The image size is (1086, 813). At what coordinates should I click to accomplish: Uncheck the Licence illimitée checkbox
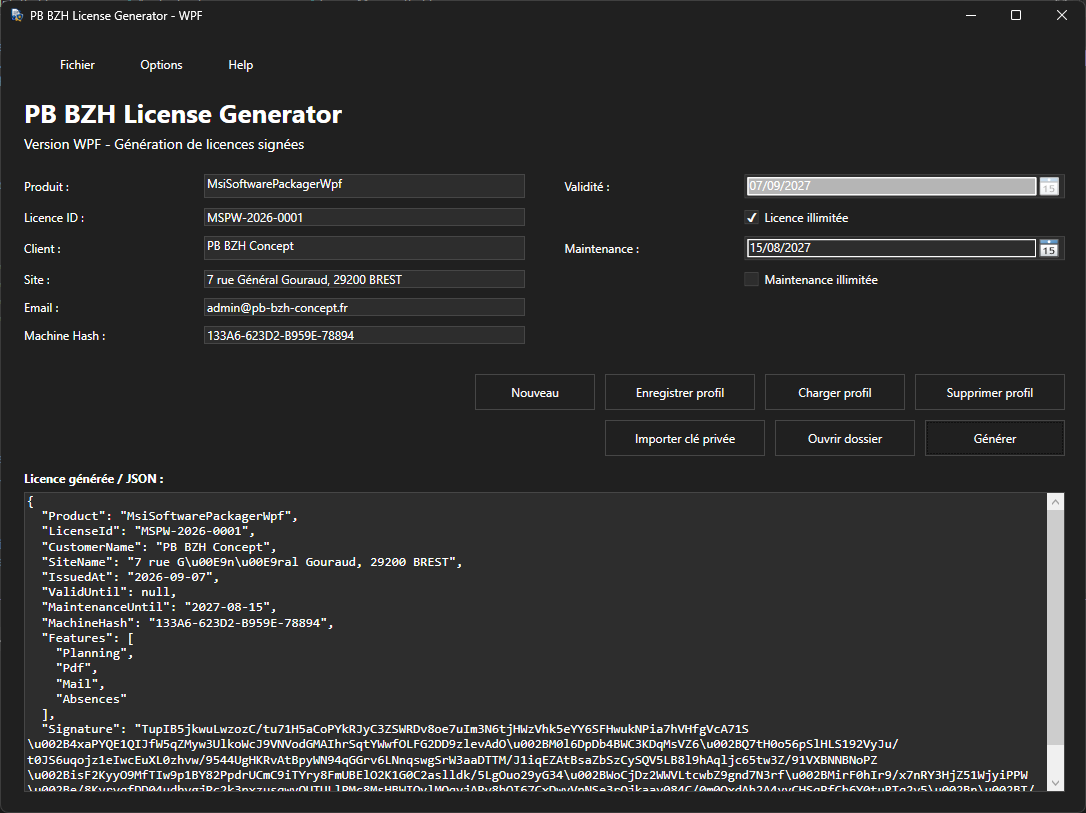click(751, 217)
